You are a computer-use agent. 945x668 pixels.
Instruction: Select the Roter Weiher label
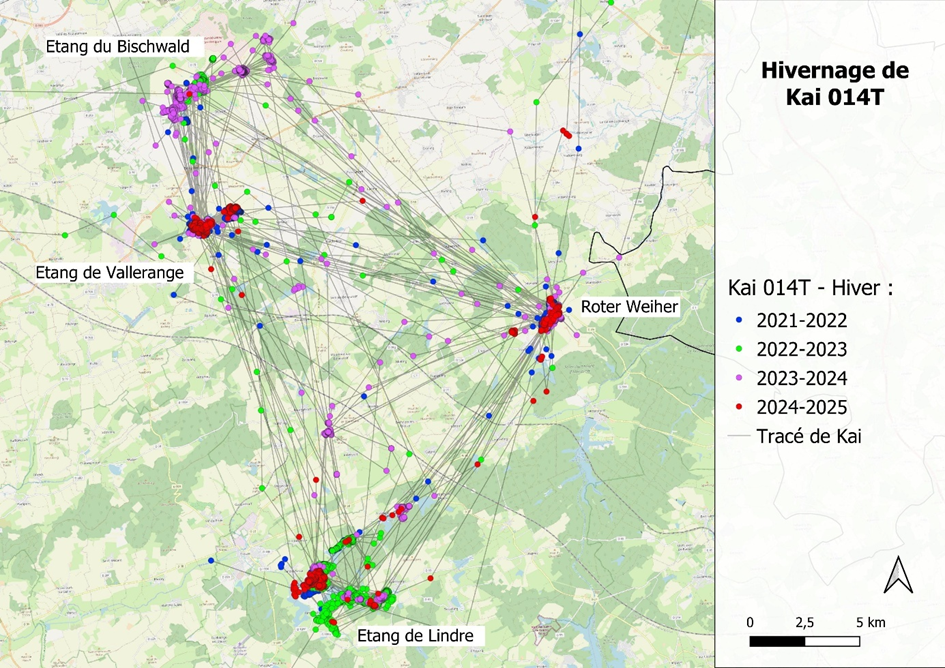629,306
